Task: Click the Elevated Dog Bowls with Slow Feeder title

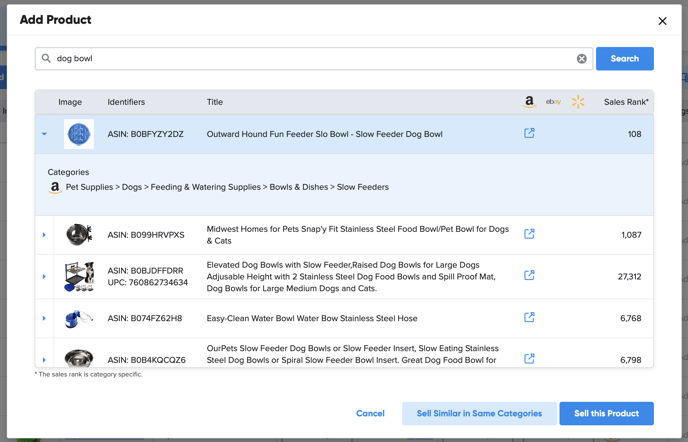Action: pos(351,277)
